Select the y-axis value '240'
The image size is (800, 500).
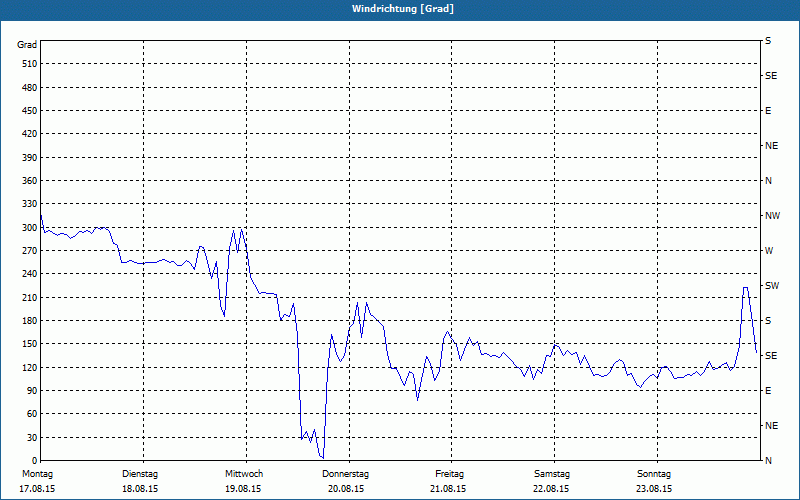pos(30,274)
